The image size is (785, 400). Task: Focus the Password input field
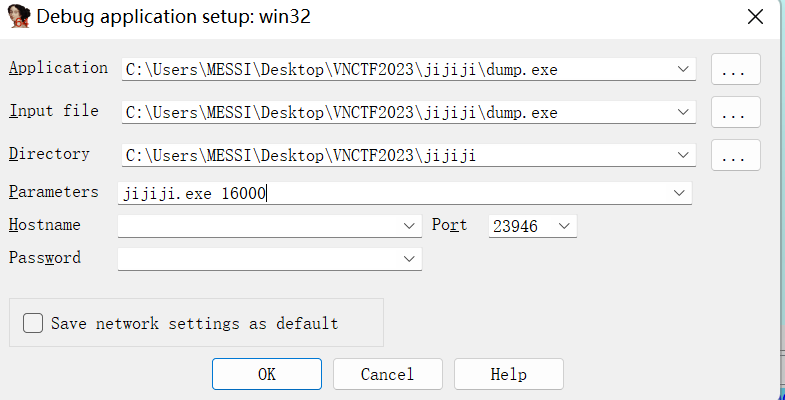258,259
